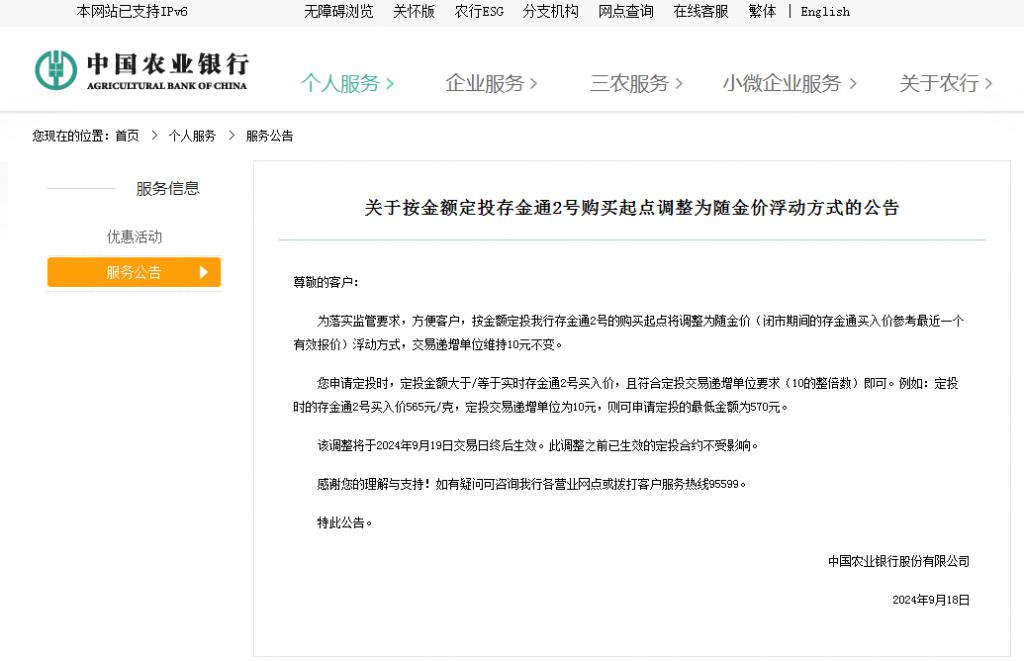This screenshot has width=1024, height=661.
Task: Click the Agricultural Bank of China logo
Action: coord(141,70)
